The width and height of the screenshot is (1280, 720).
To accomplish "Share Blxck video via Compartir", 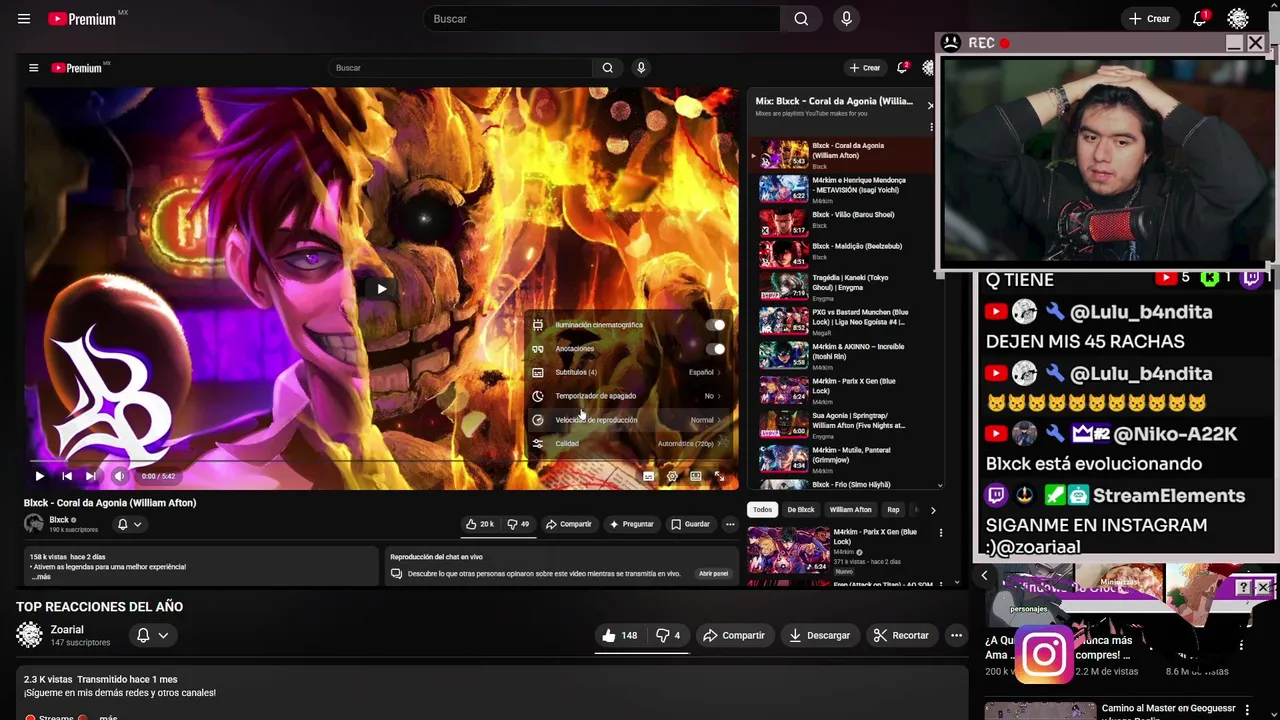I will click(568, 524).
